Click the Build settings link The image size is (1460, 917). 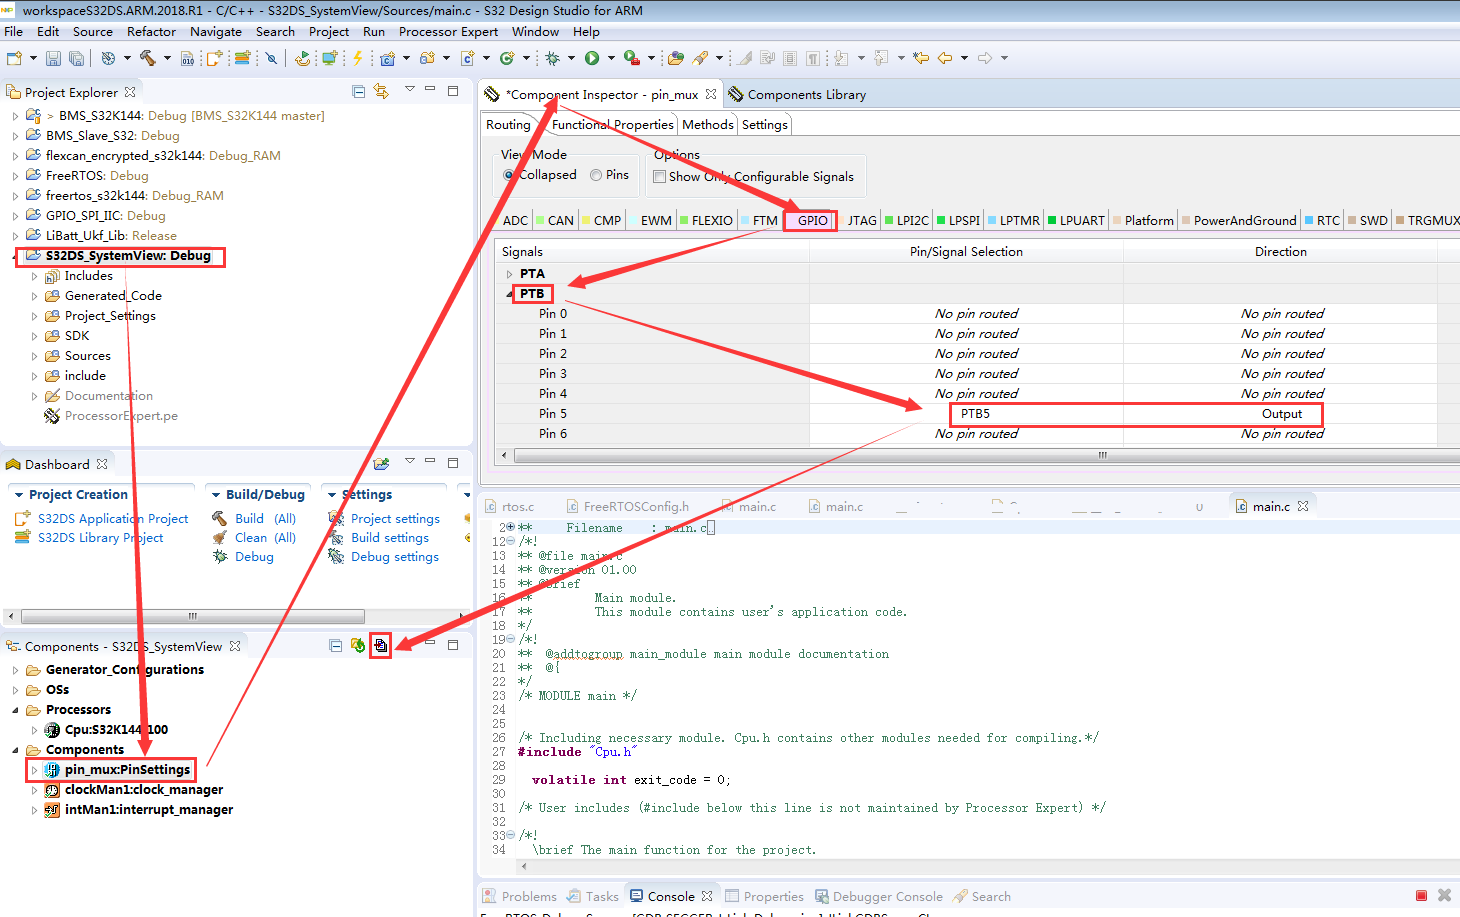[x=390, y=537]
